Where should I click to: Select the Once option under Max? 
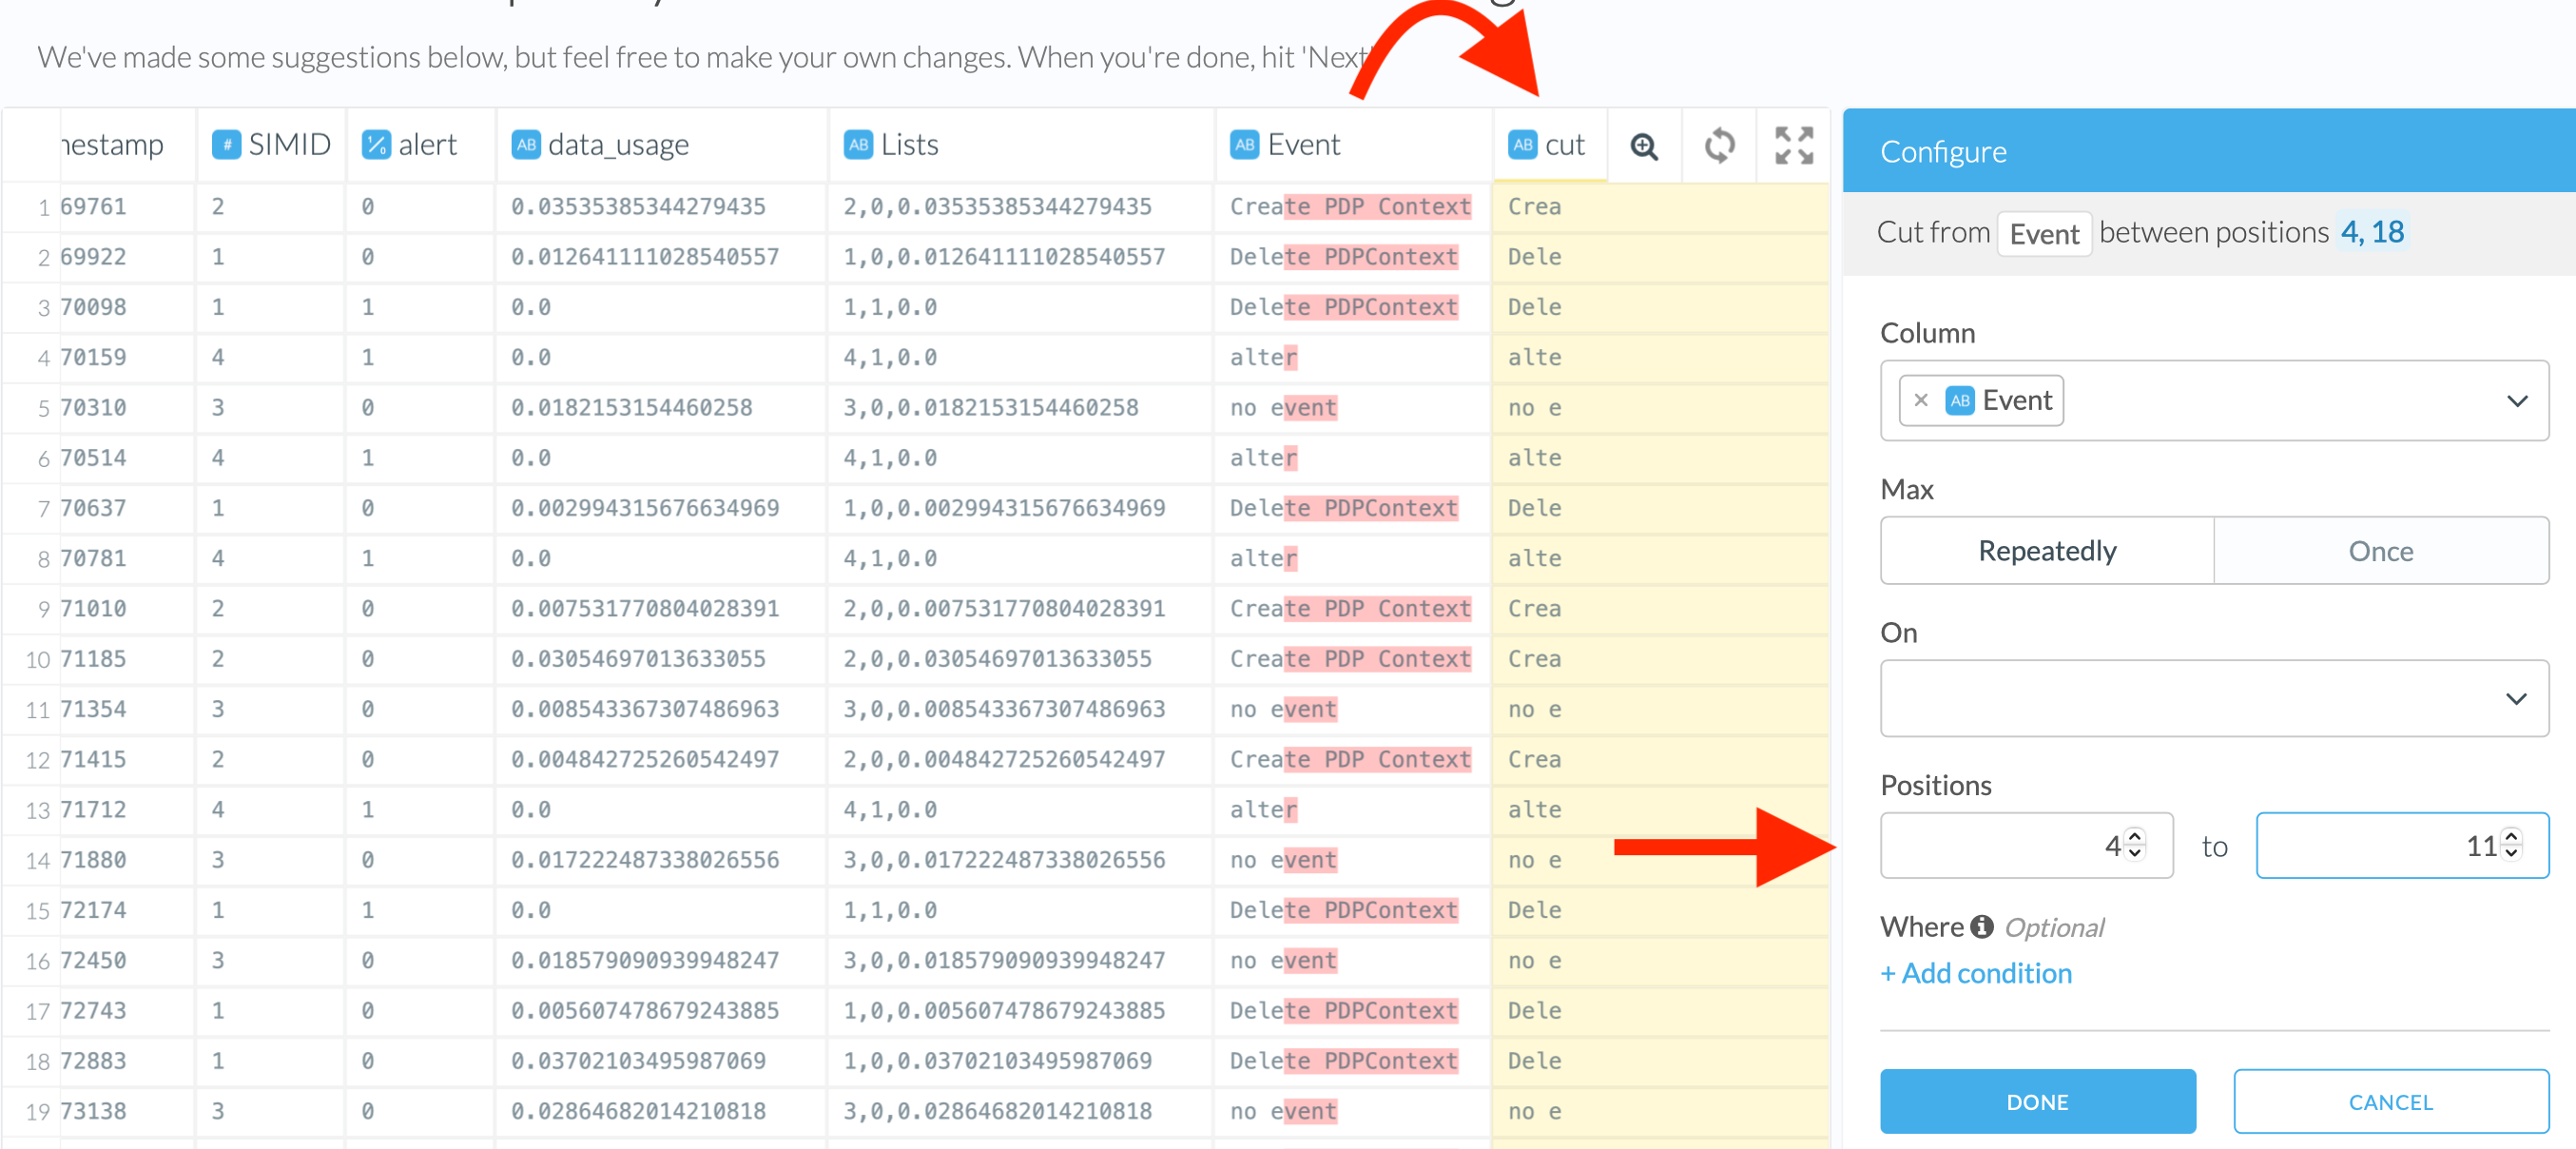pyautogui.click(x=2380, y=551)
